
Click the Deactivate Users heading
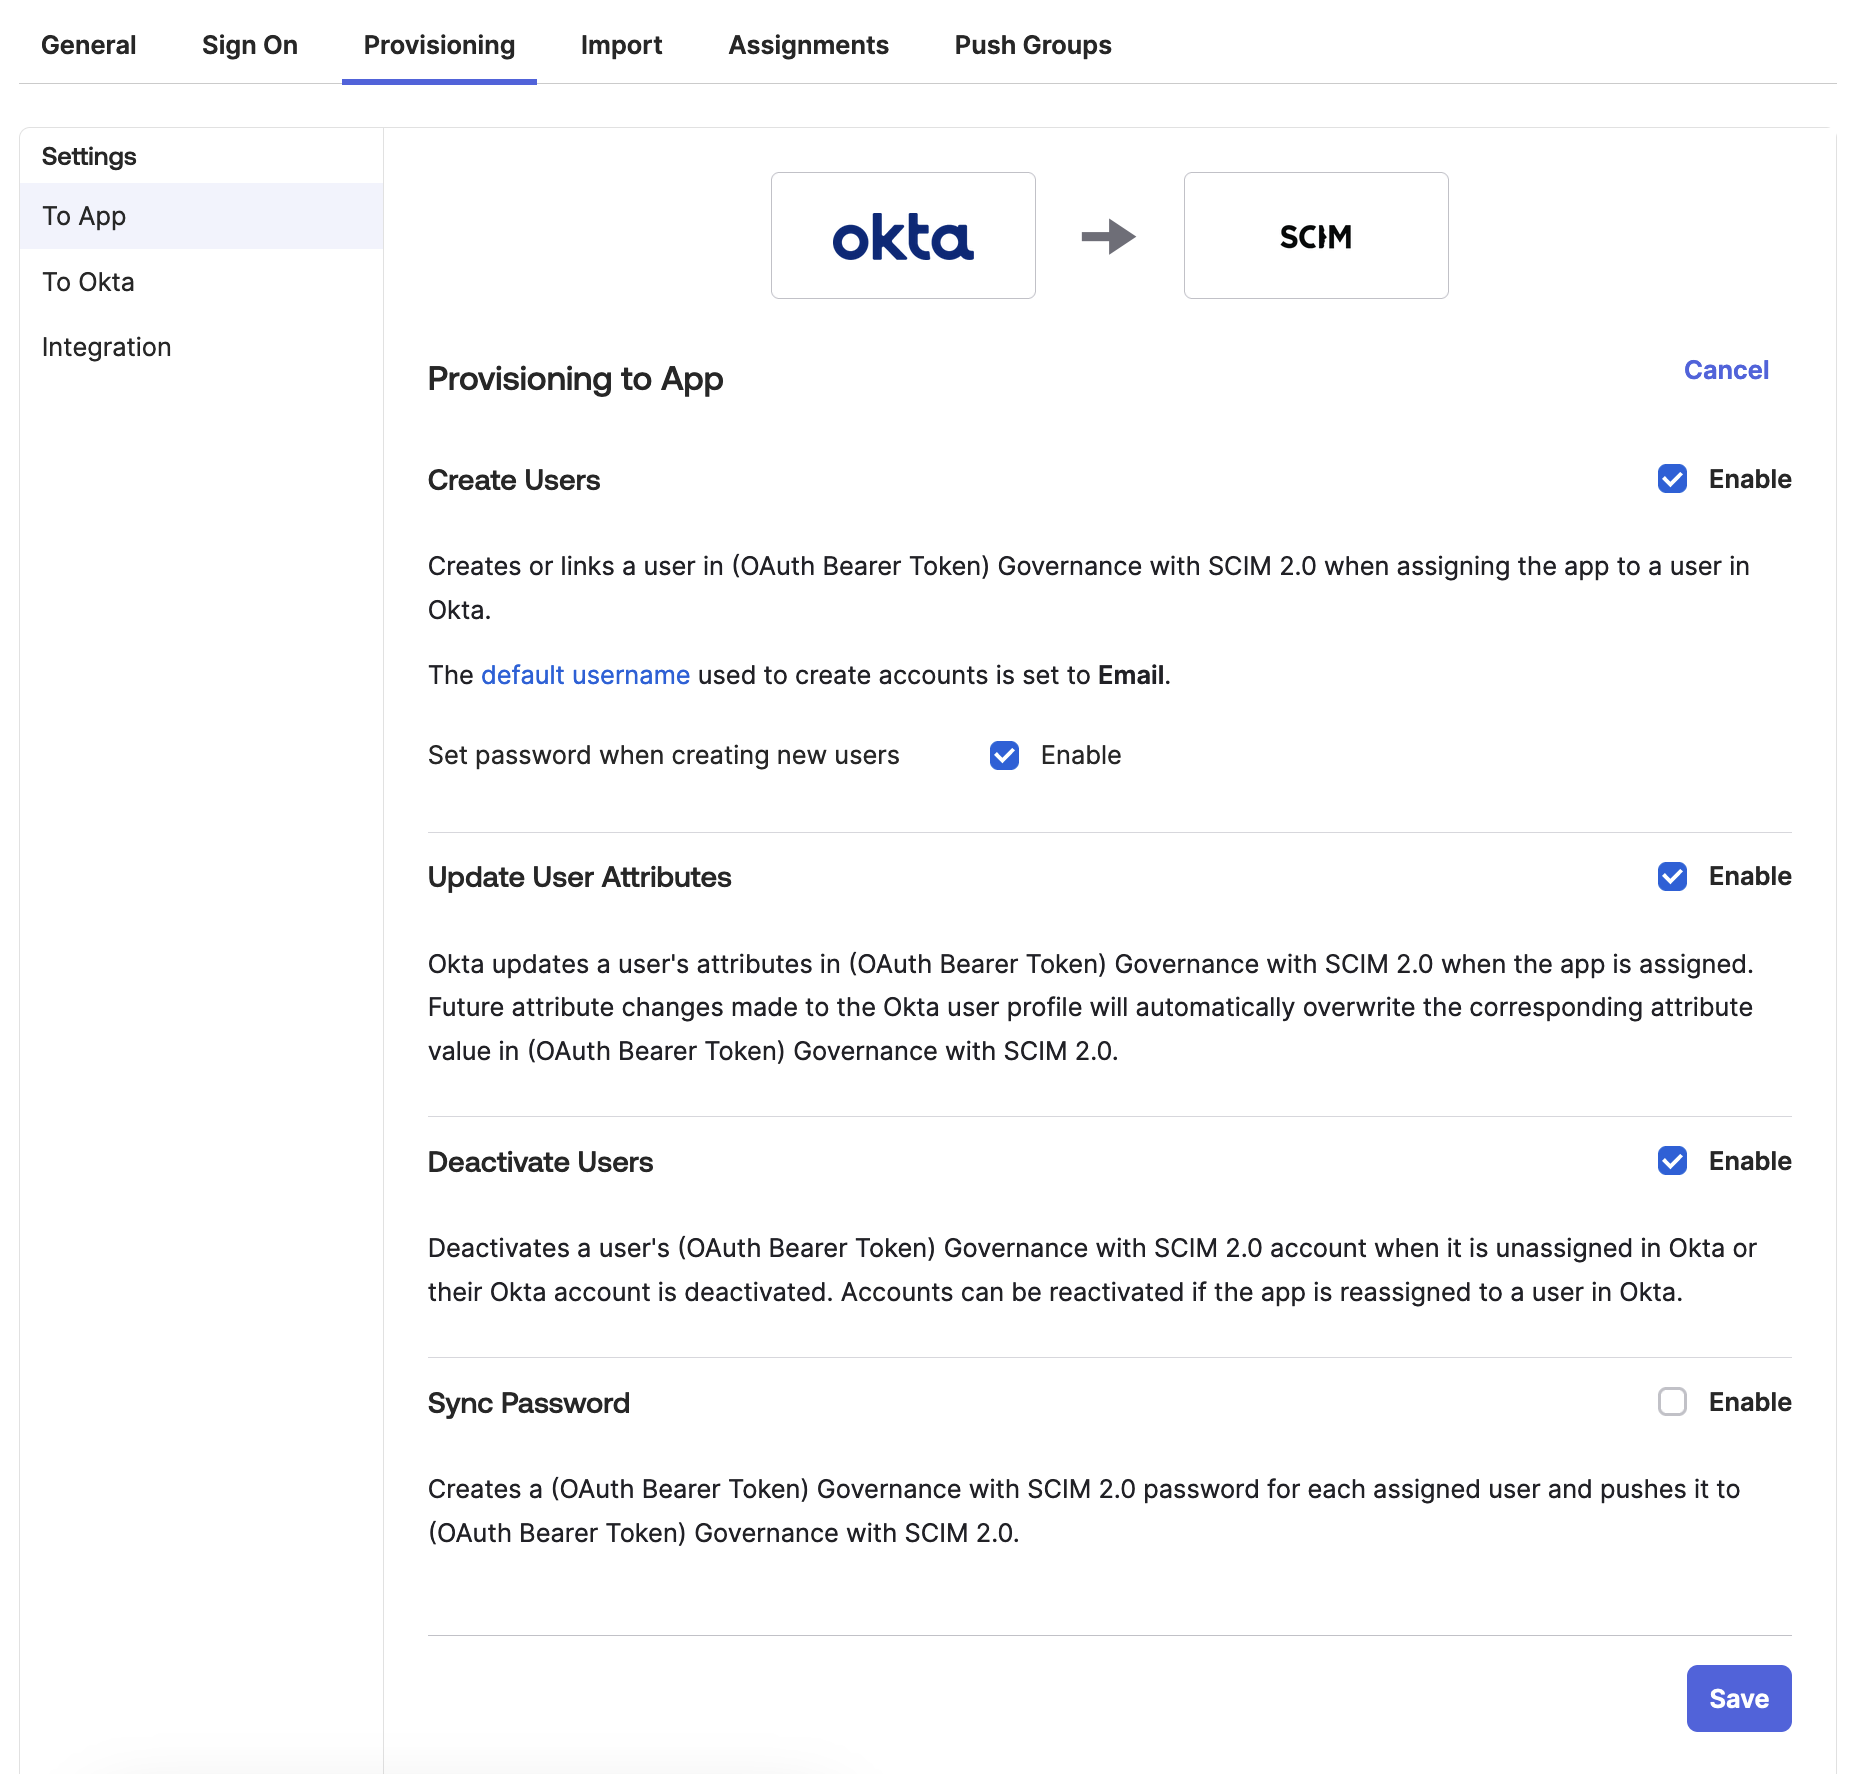pos(540,1162)
